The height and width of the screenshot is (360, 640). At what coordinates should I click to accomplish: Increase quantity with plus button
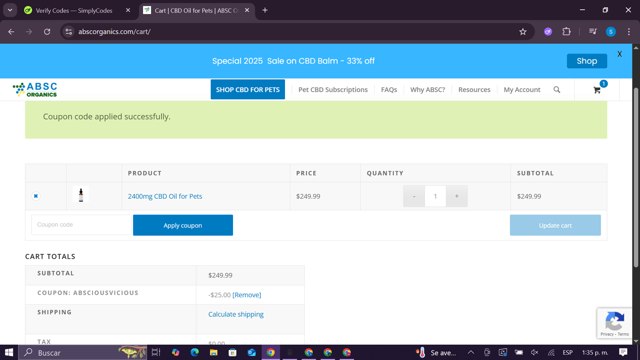point(457,196)
